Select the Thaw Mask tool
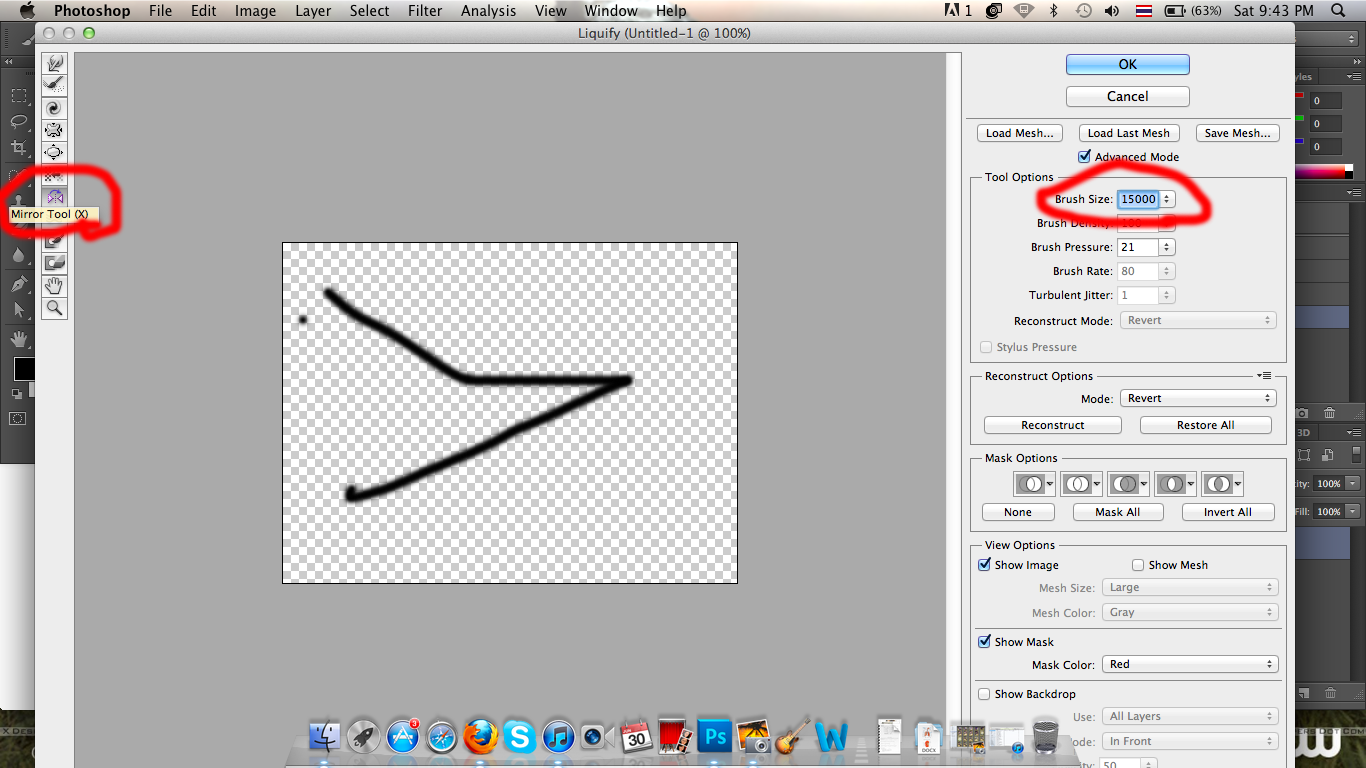 point(55,262)
